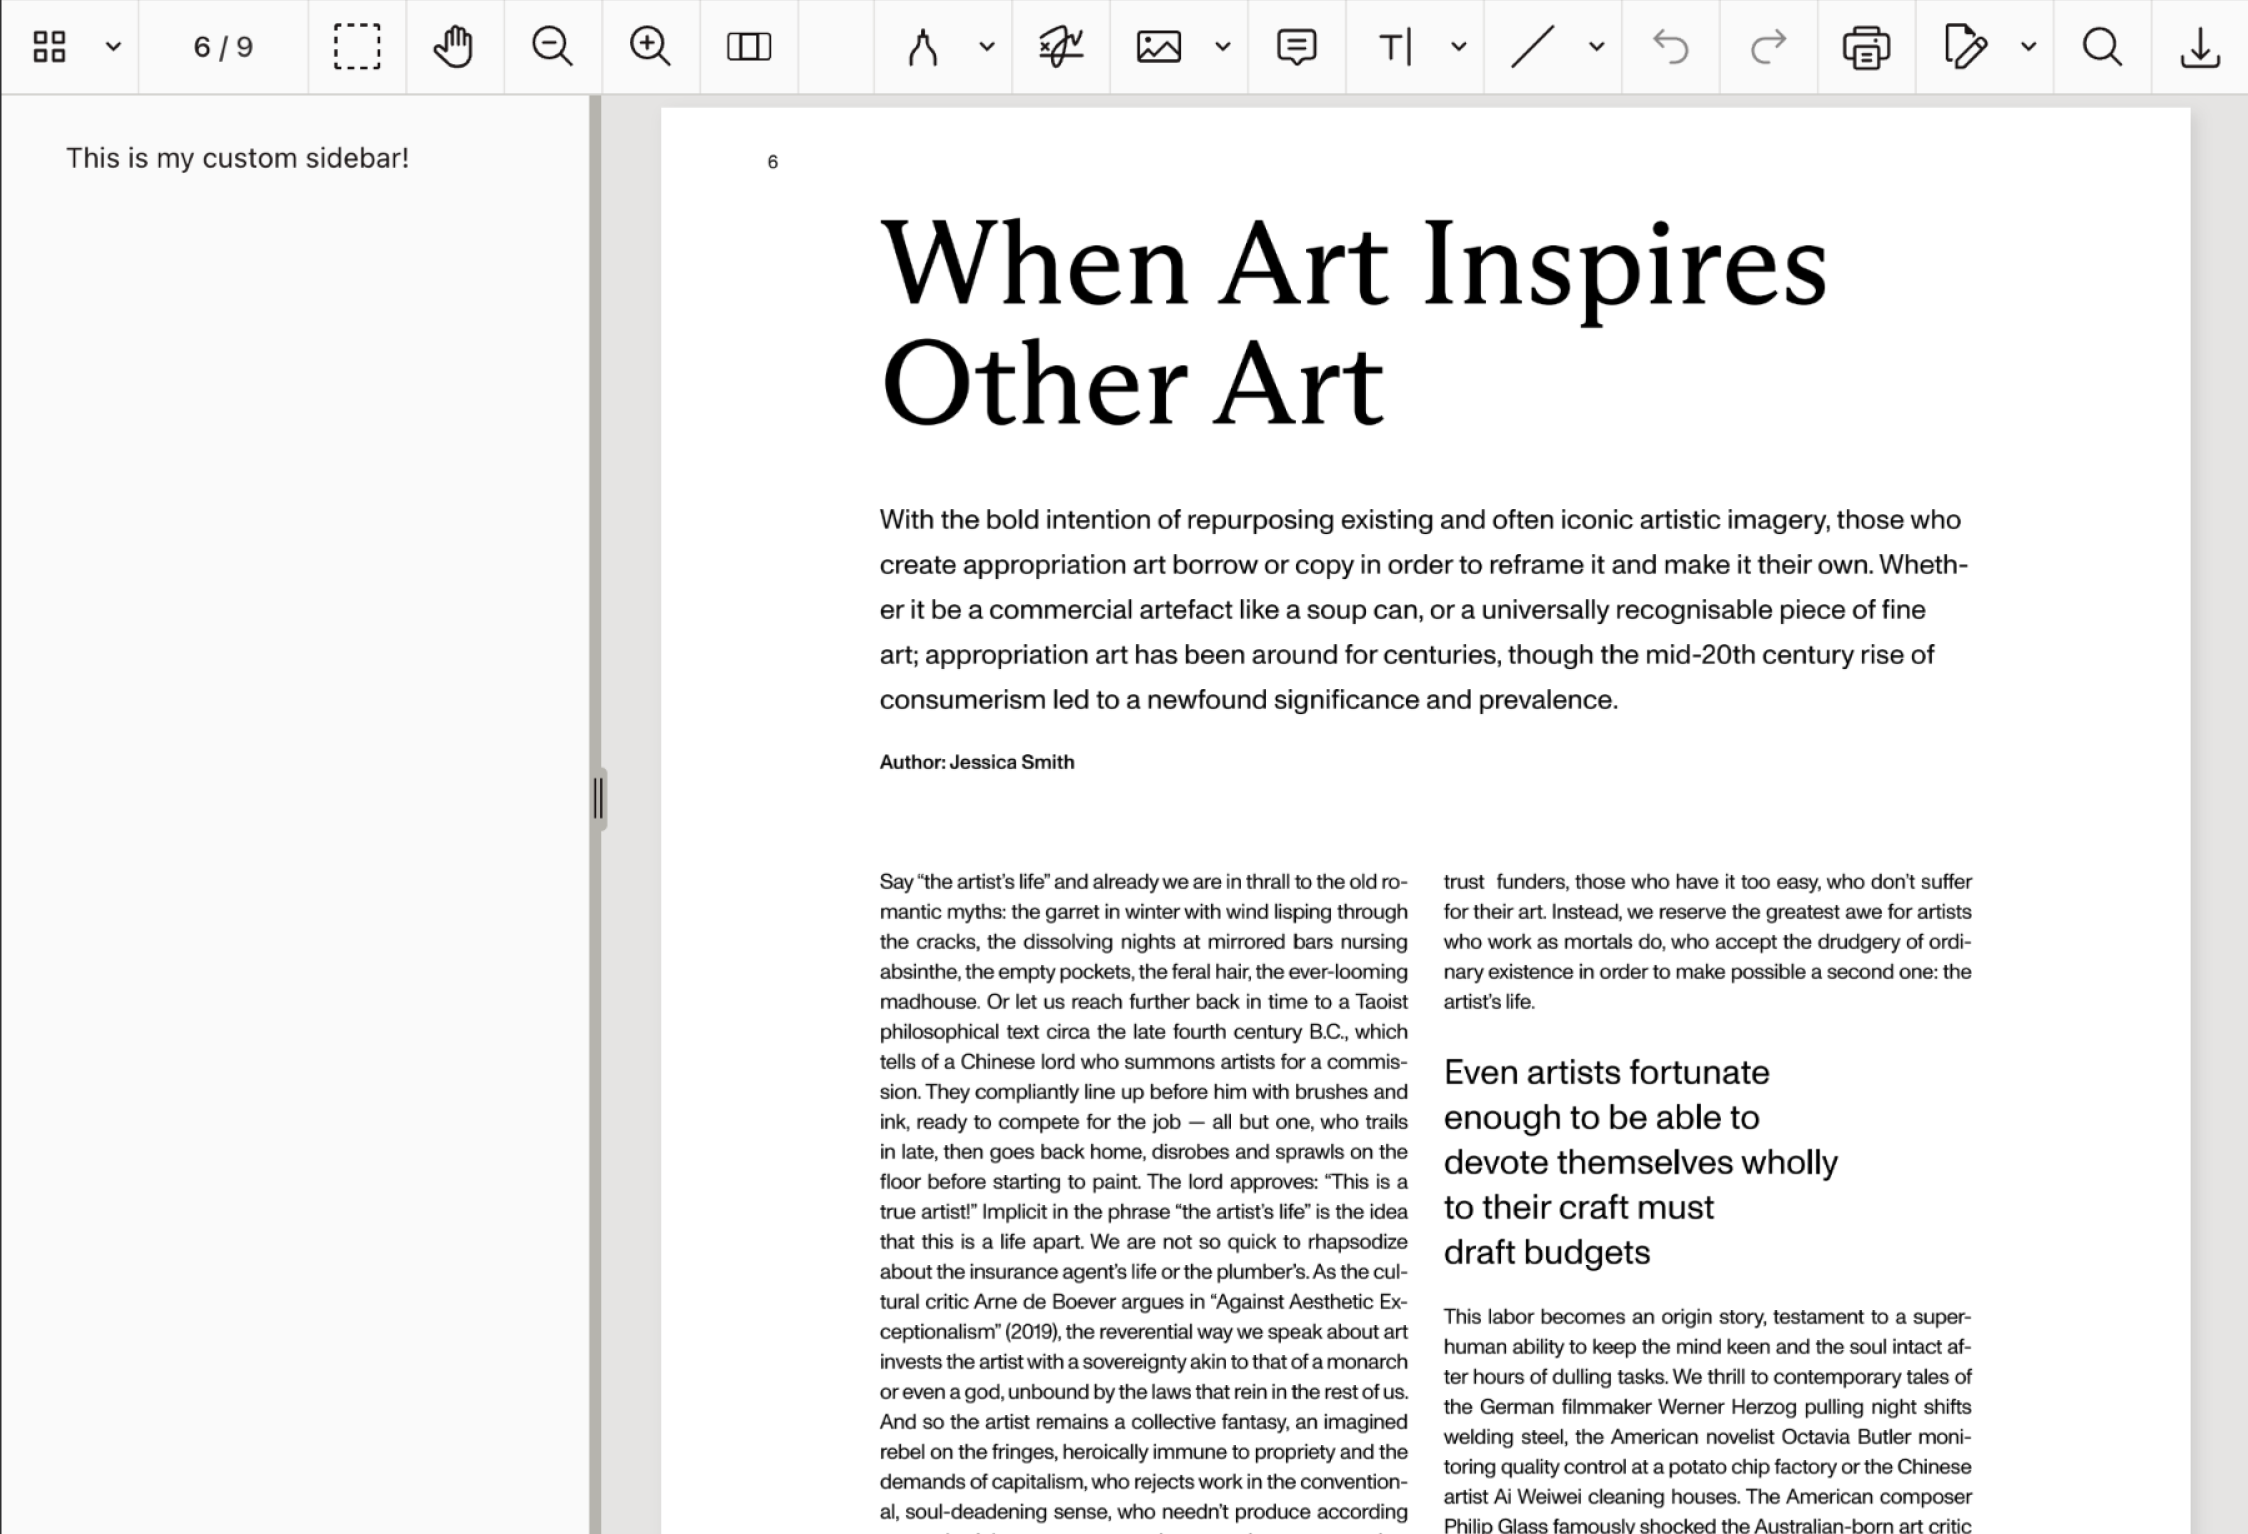Toggle the page layout columns view
Image resolution: width=2248 pixels, height=1534 pixels.
click(748, 47)
